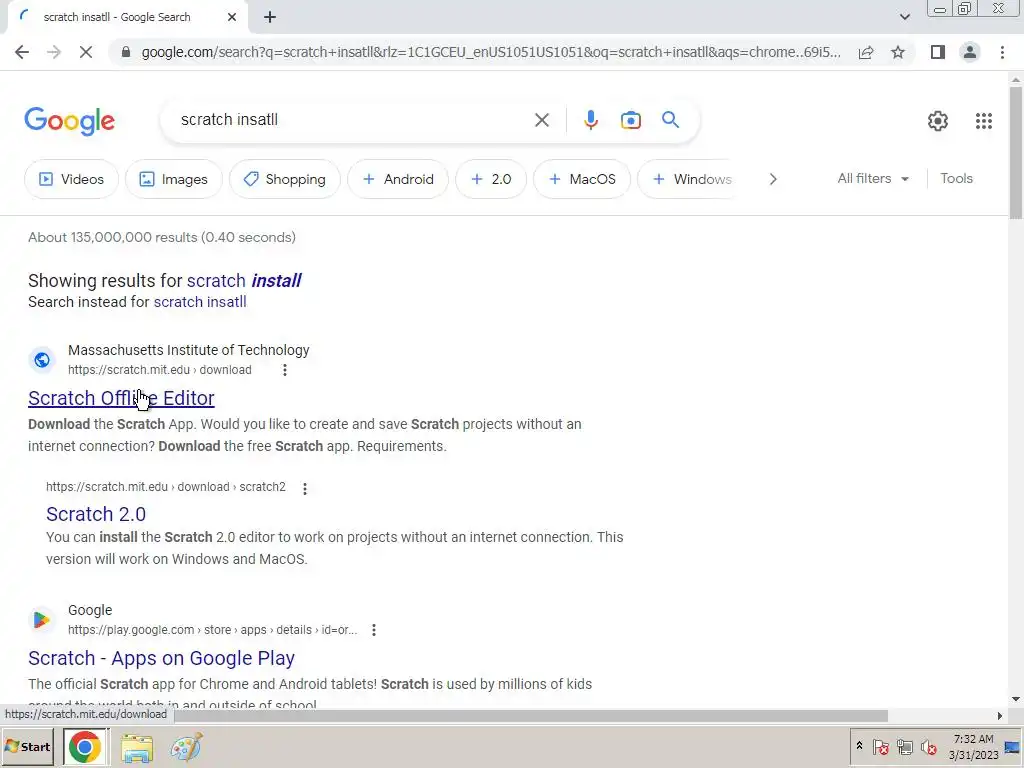Filter results by Images
The image size is (1024, 768).
[x=174, y=179]
